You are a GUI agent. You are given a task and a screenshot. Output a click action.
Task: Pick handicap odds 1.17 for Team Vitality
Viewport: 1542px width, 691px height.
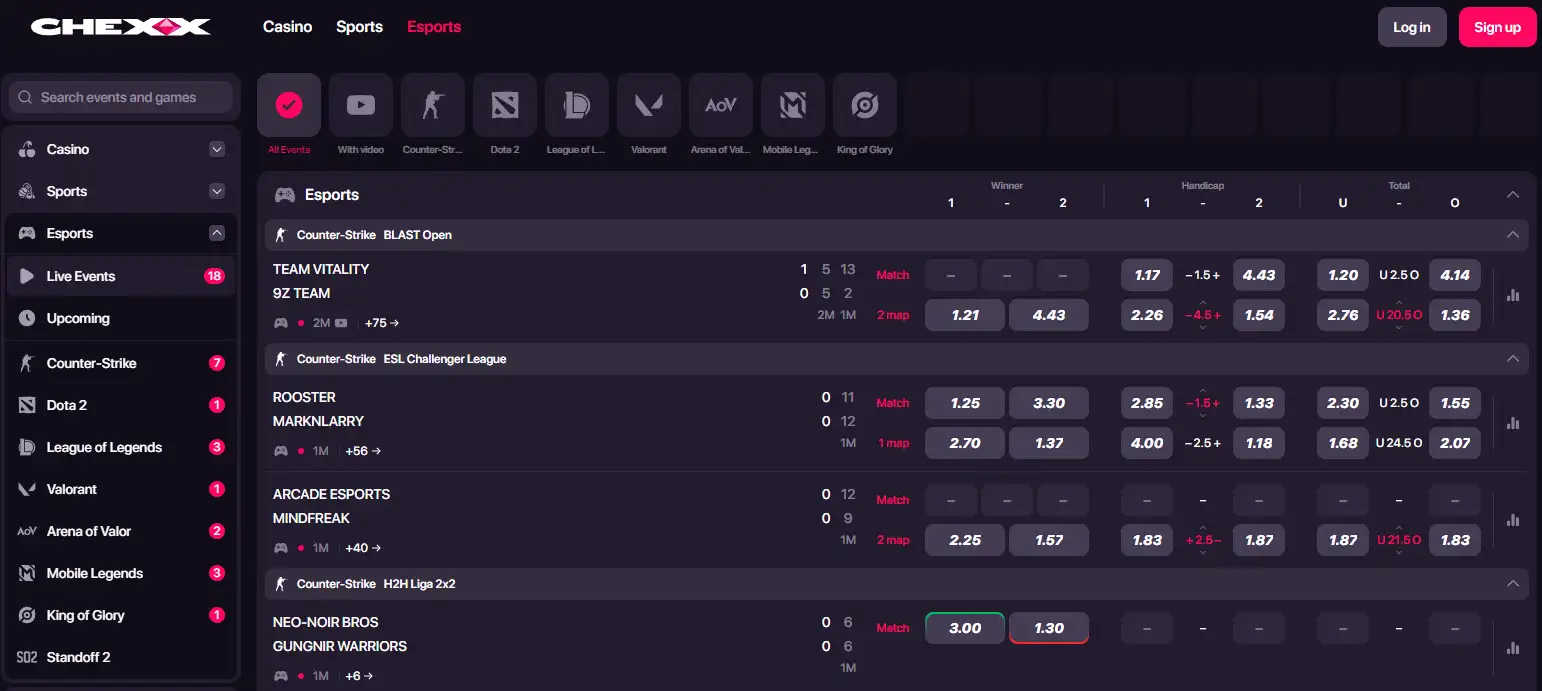click(x=1147, y=275)
